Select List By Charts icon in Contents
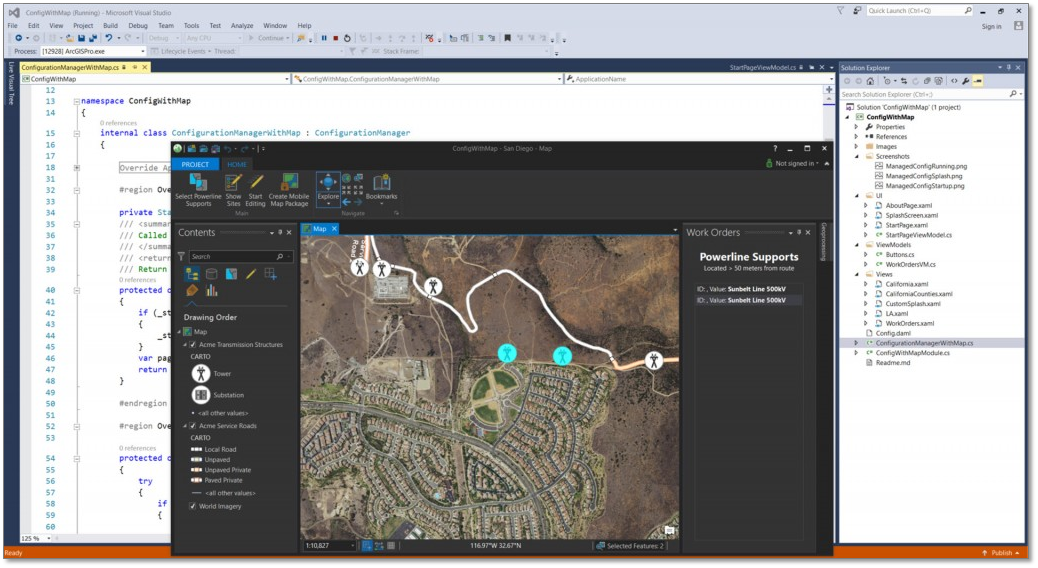1038x568 pixels. tap(212, 291)
